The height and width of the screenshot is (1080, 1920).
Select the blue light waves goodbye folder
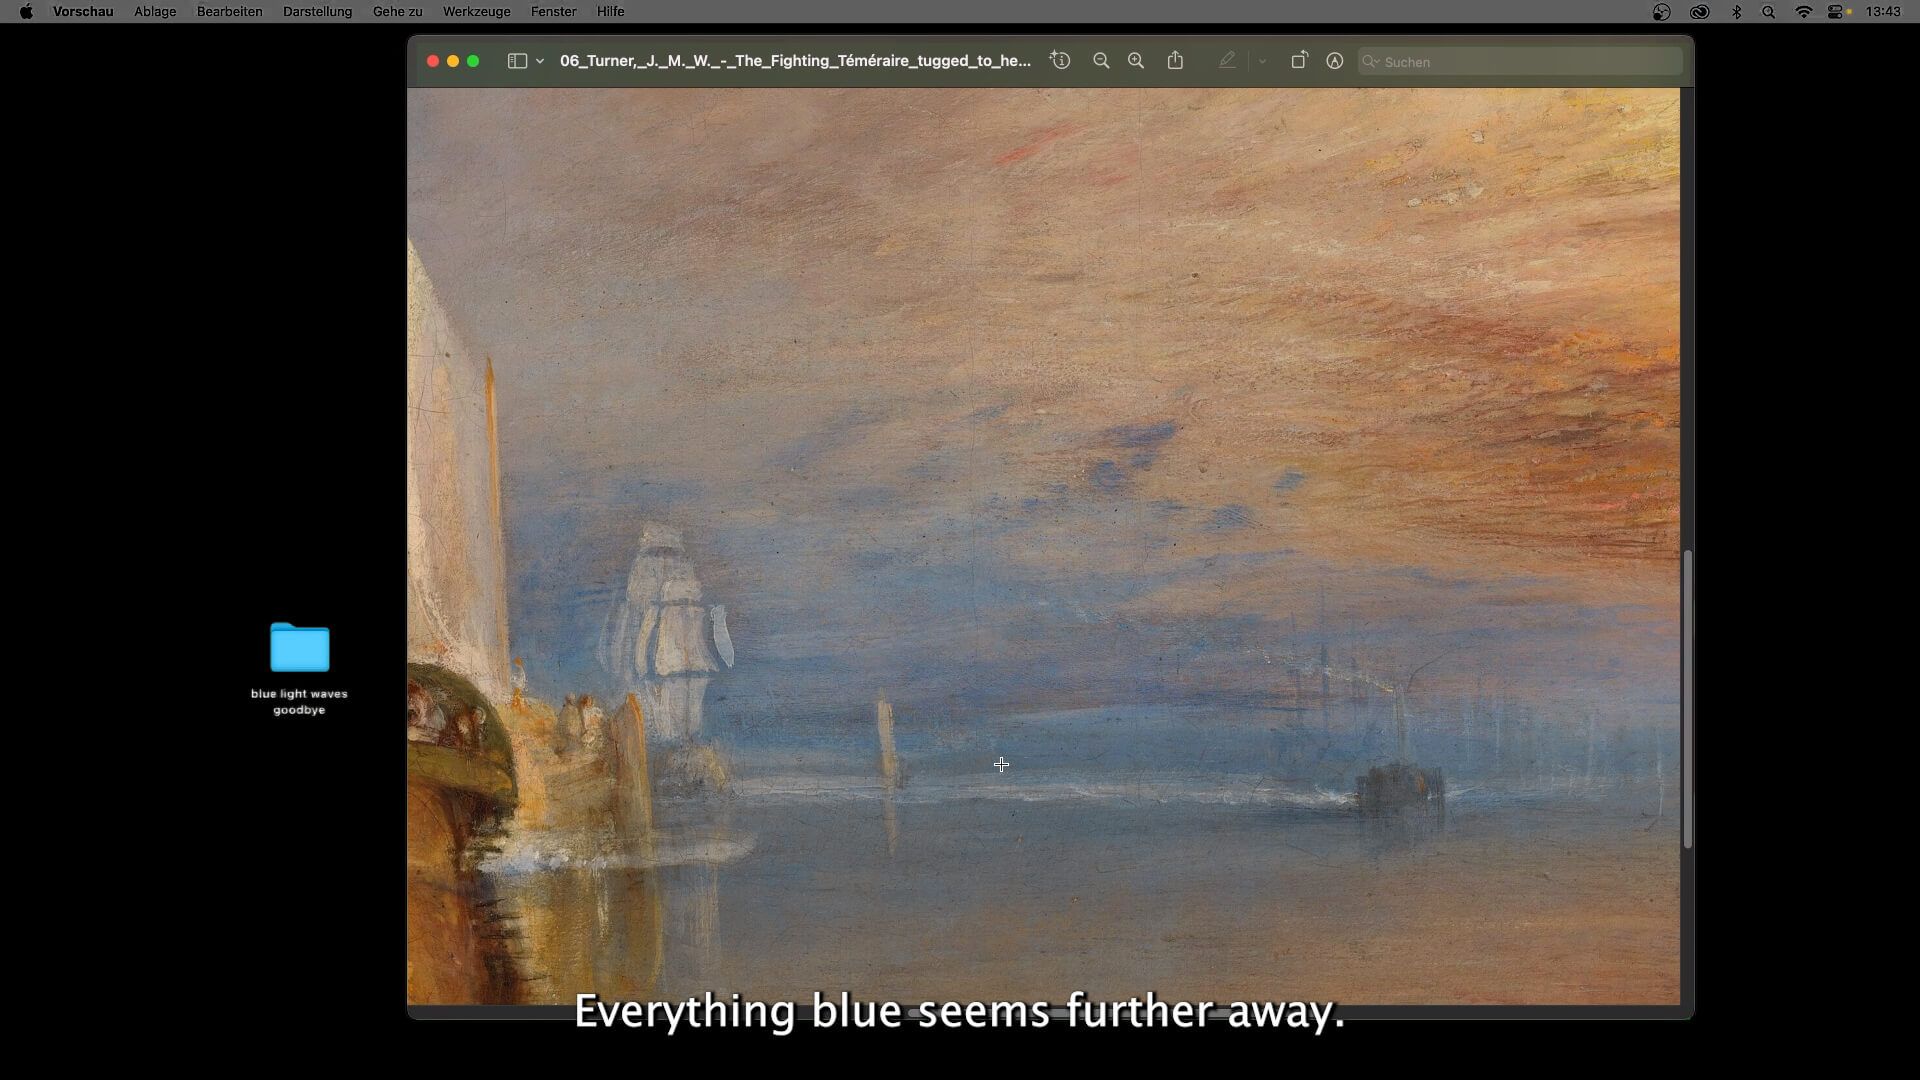299,647
